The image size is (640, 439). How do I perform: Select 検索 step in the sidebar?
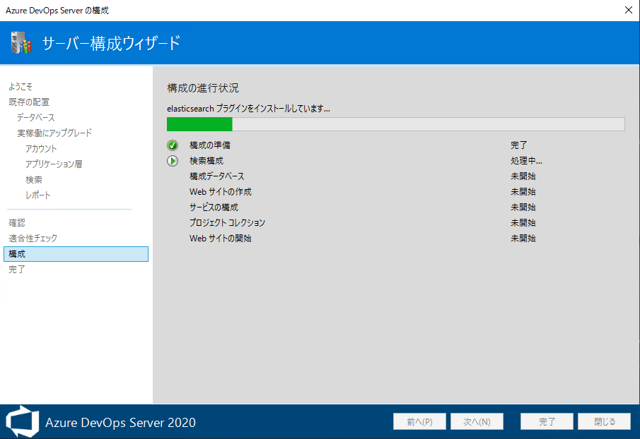33,180
